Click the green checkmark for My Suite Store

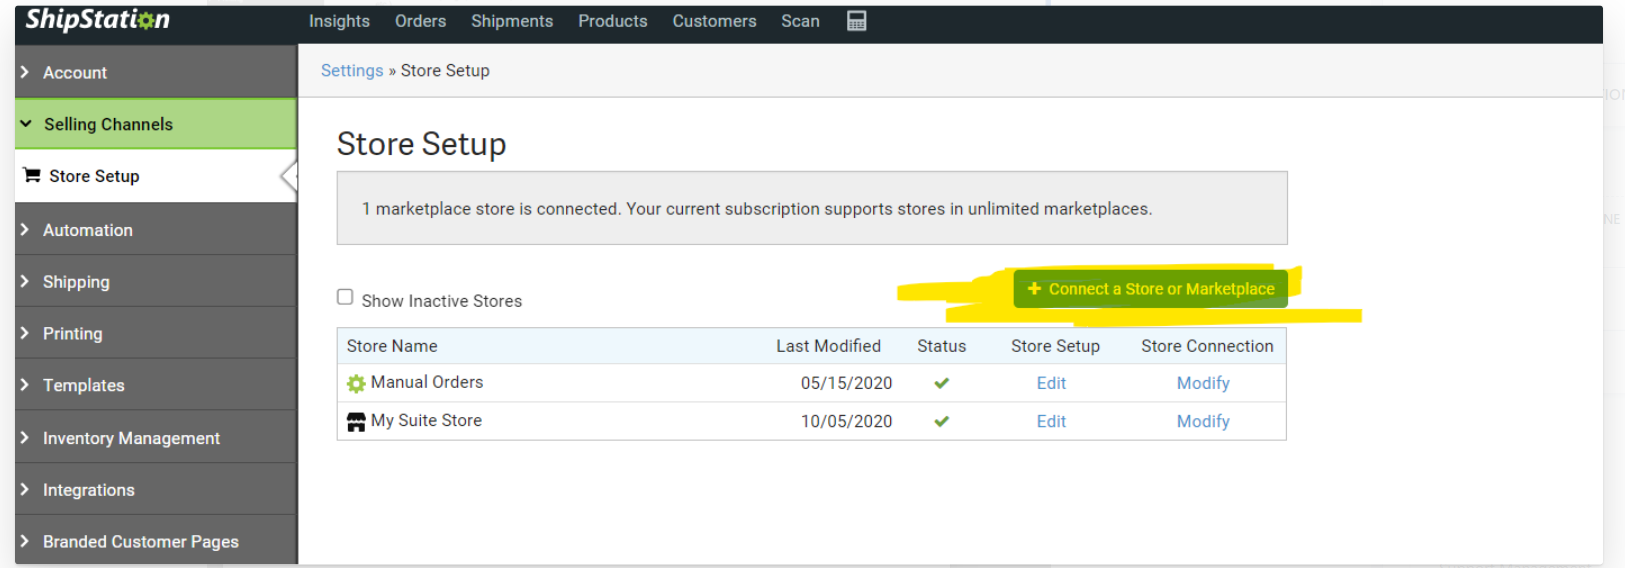tap(941, 421)
